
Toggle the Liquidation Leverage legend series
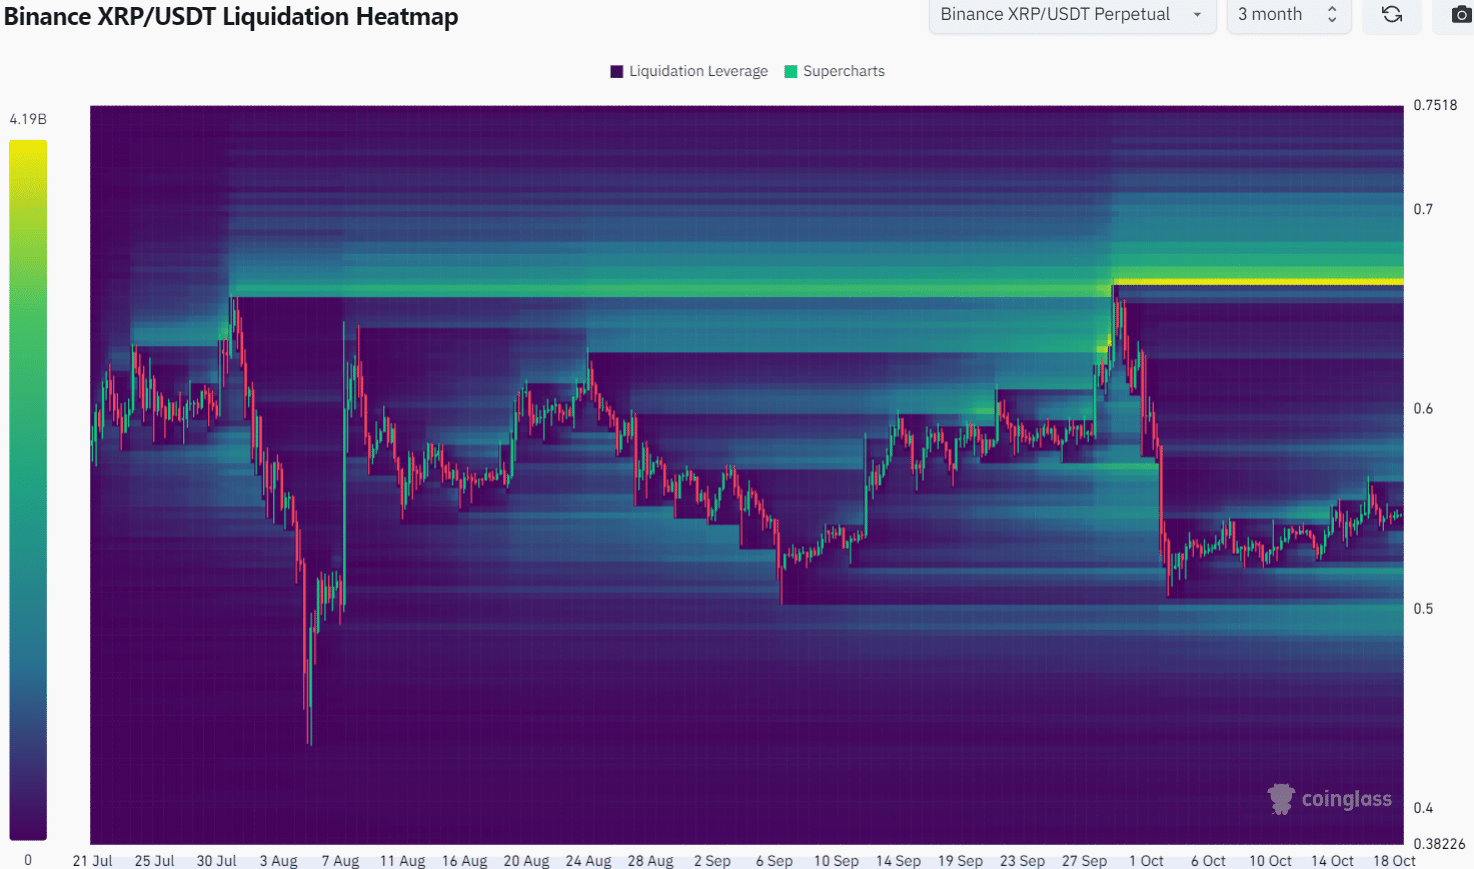click(689, 71)
